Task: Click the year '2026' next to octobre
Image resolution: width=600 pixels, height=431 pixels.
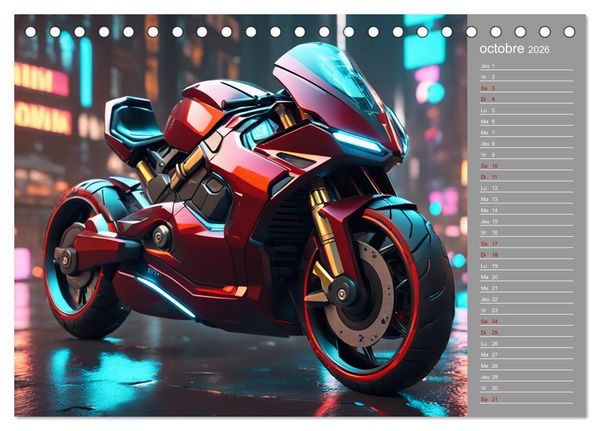Action: [x=538, y=49]
